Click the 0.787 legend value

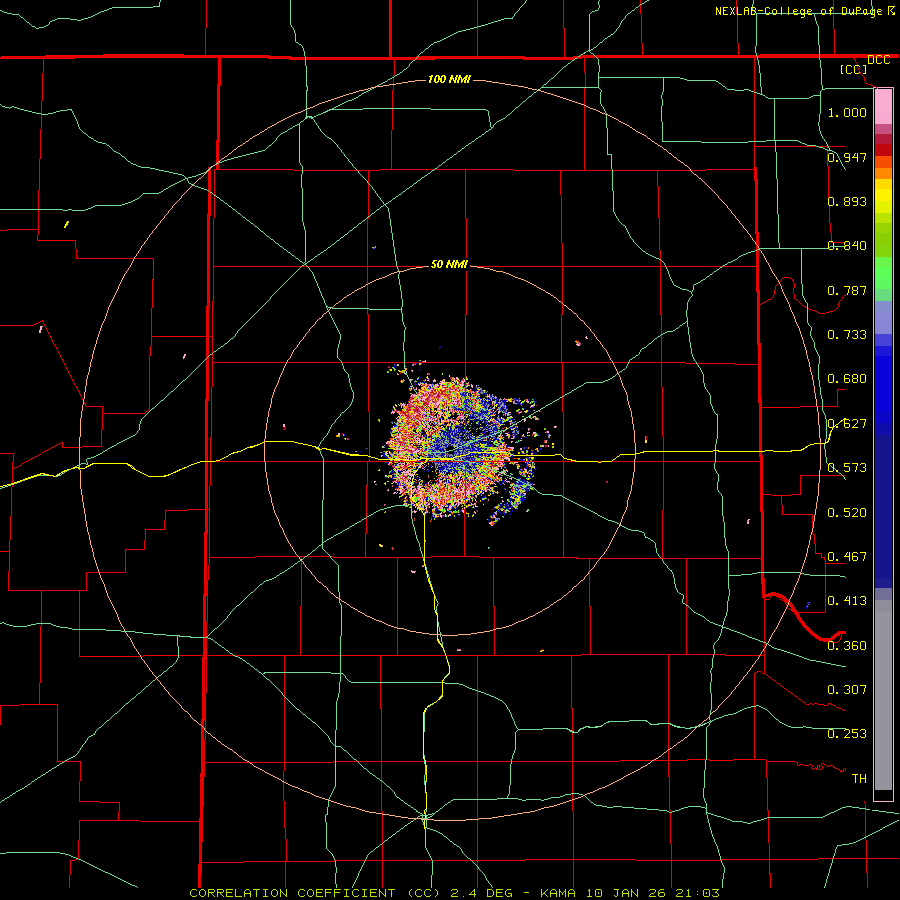tap(847, 290)
